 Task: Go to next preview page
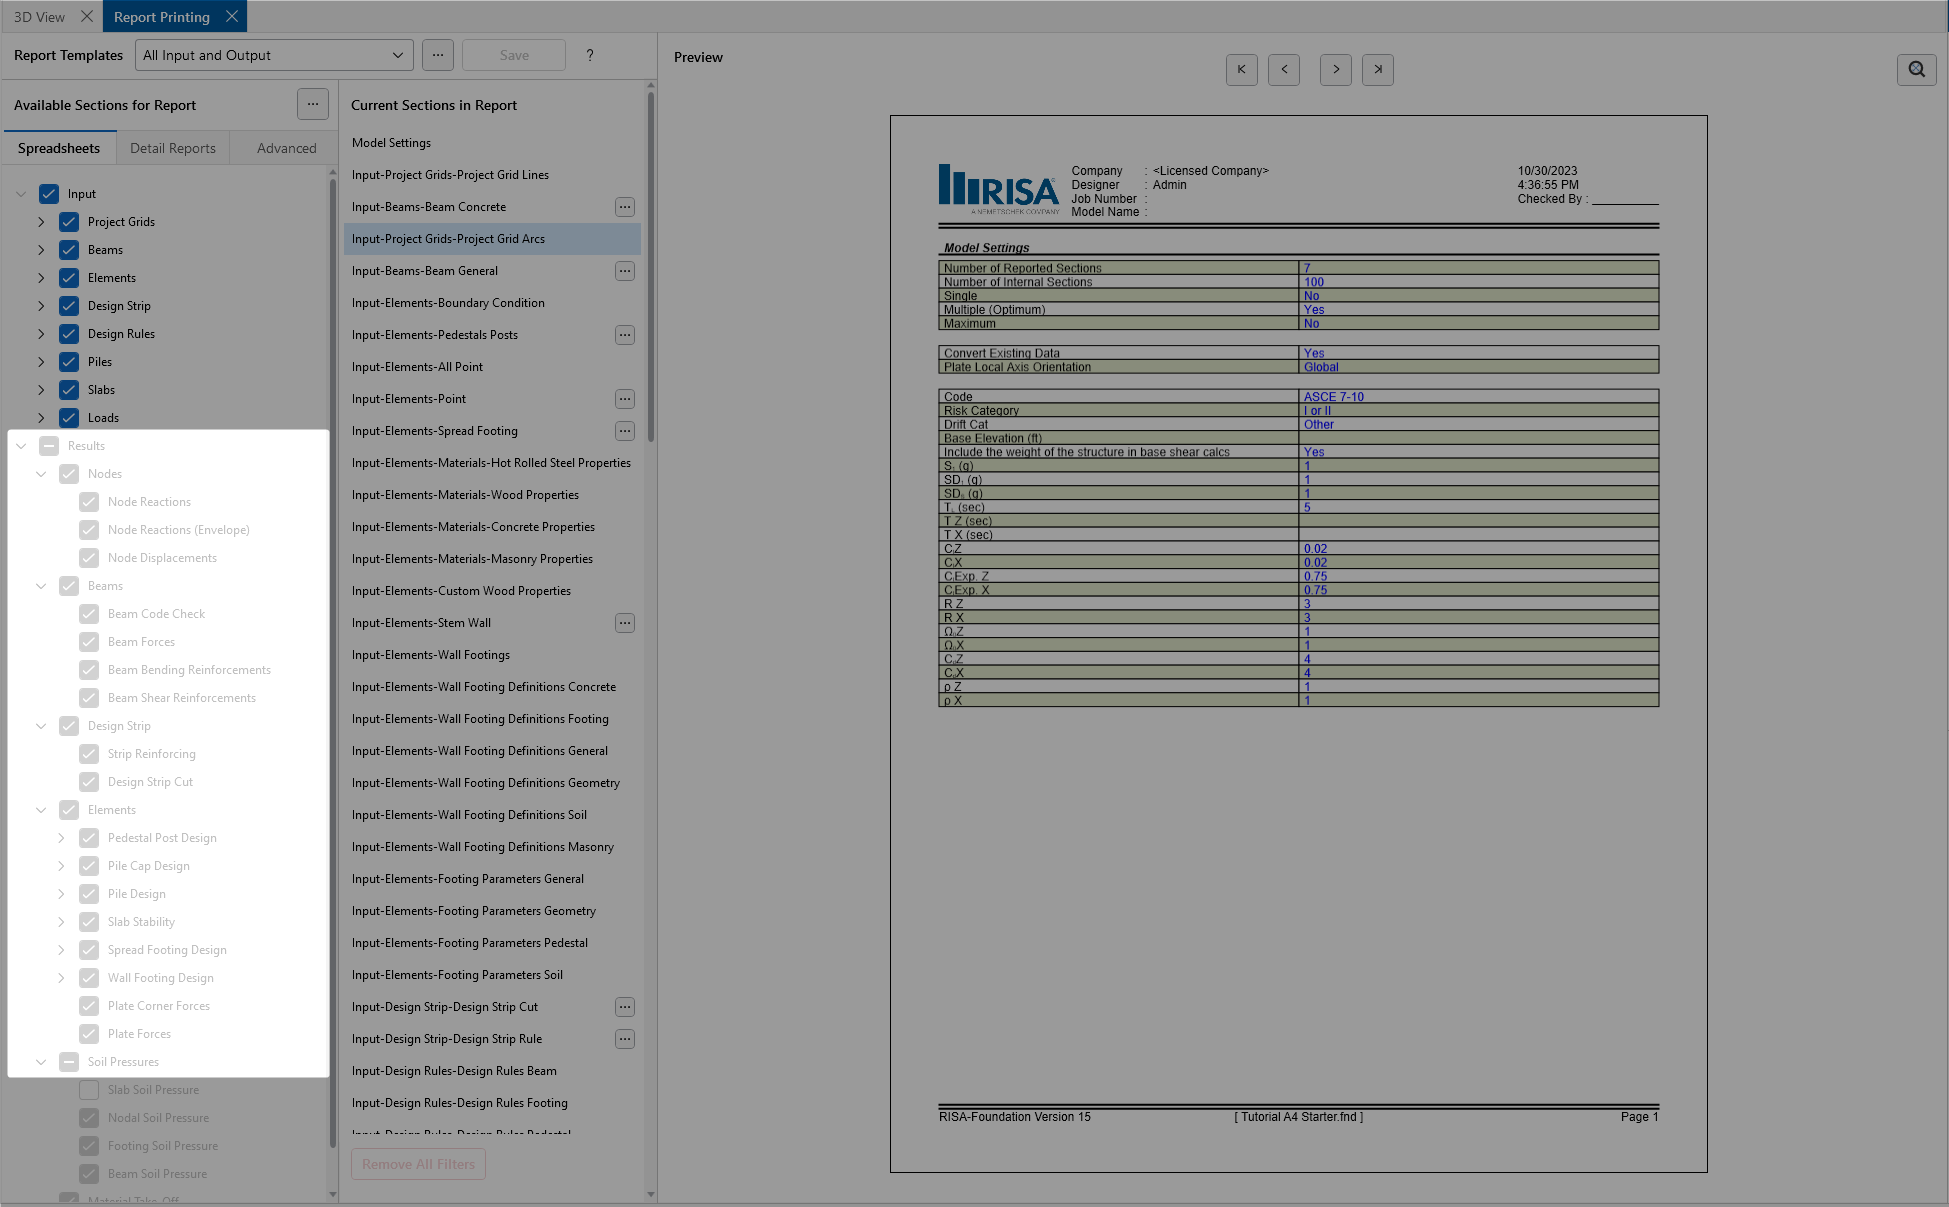pos(1335,70)
